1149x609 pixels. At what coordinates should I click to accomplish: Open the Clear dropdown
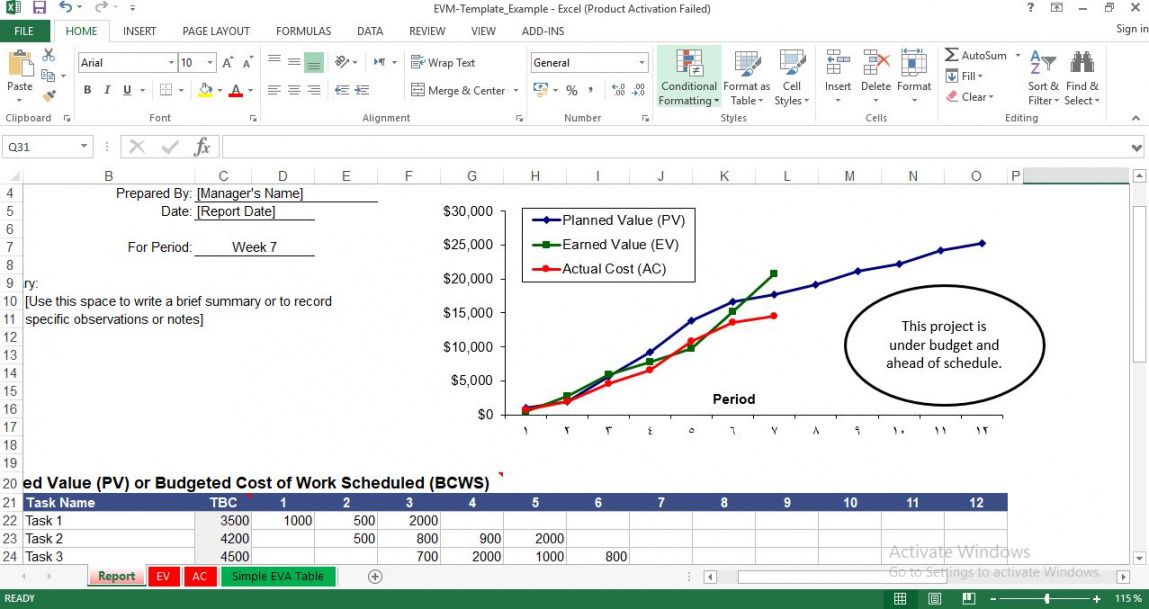[x=969, y=97]
